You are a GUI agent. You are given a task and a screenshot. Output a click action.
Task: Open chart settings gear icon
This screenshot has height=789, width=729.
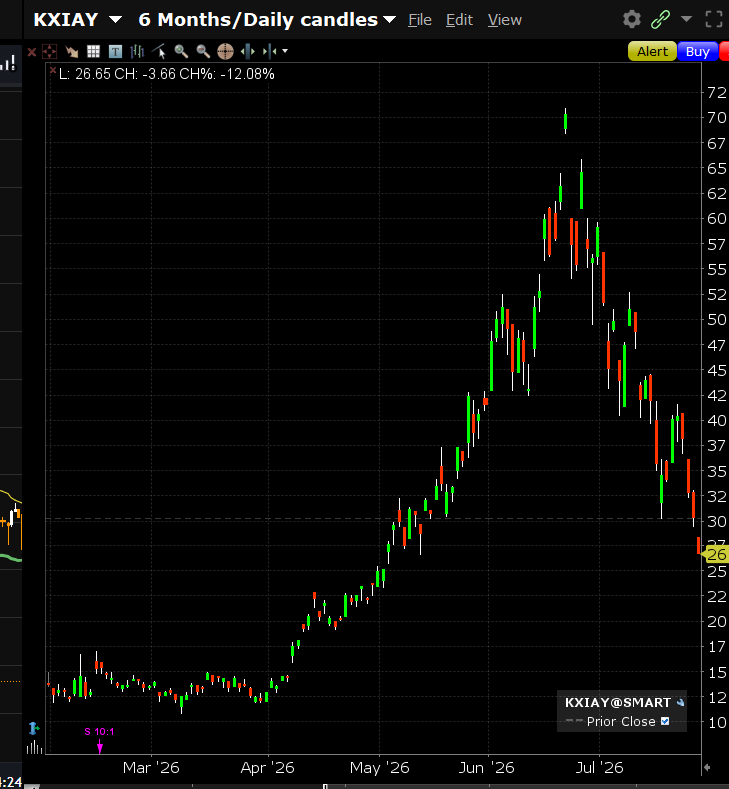click(632, 20)
